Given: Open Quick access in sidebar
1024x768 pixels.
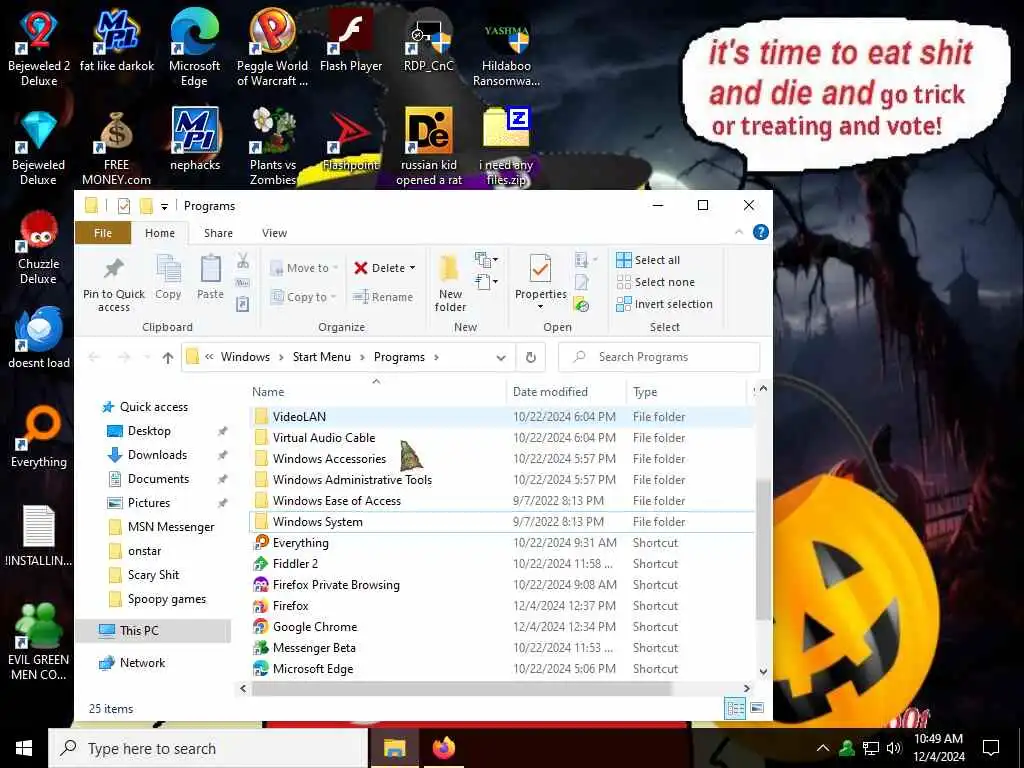Looking at the screenshot, I should coord(153,407).
